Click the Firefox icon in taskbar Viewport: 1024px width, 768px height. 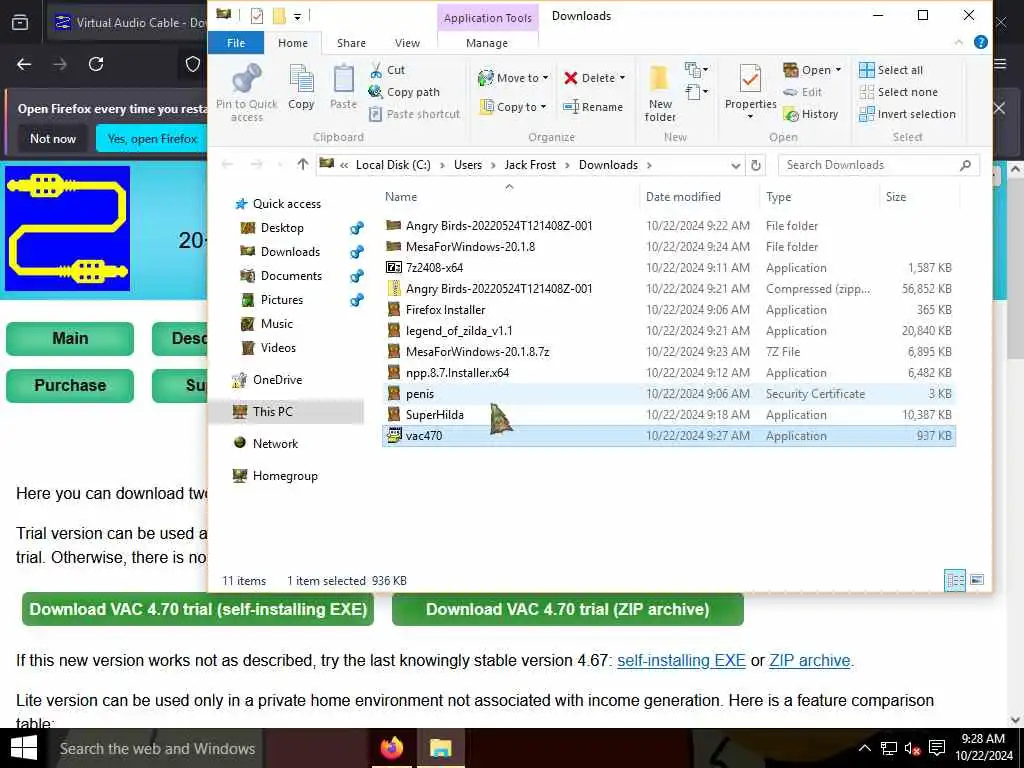[392, 748]
